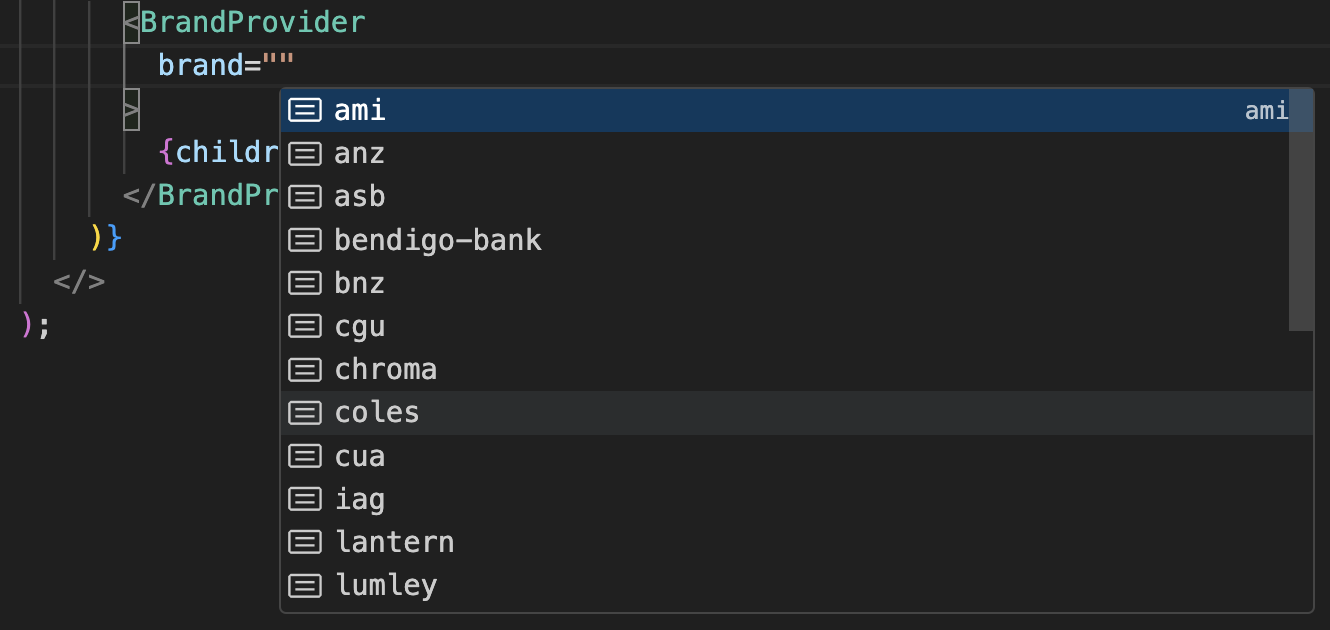Image resolution: width=1330 pixels, height=630 pixels.
Task: Click the icon beside bnz suggestion
Action: [304, 283]
